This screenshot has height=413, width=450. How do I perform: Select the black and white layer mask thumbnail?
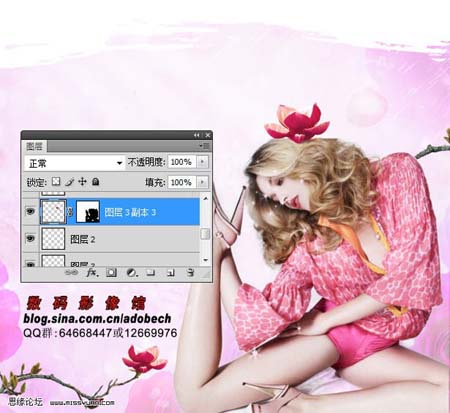point(88,212)
